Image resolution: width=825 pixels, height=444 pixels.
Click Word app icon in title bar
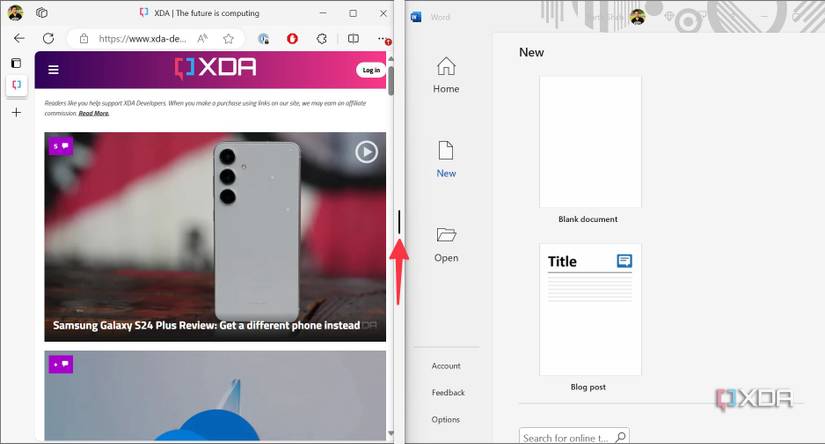[416, 17]
